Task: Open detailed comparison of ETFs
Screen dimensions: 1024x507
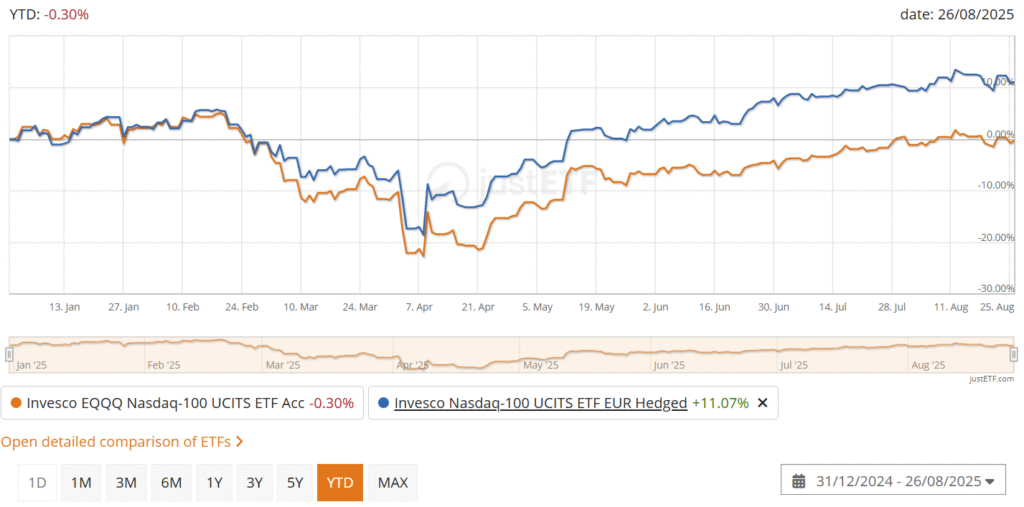Action: pyautogui.click(x=122, y=442)
